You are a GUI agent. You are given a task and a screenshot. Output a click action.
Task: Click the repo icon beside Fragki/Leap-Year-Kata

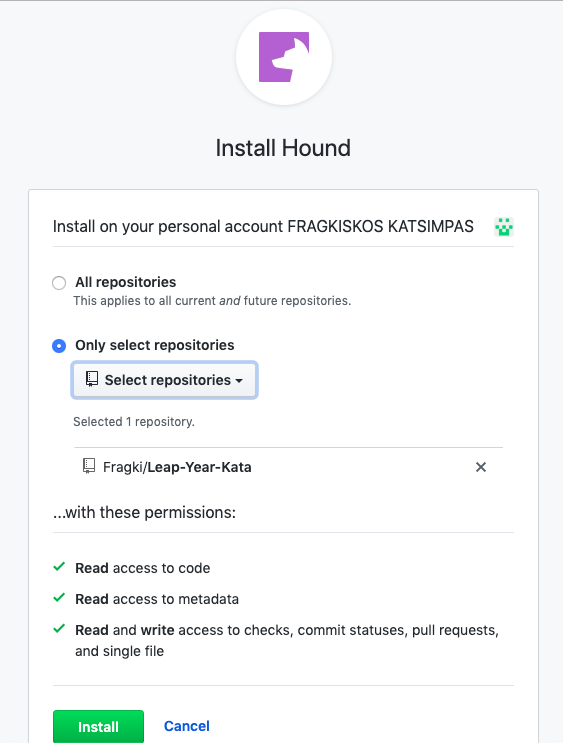(89, 466)
